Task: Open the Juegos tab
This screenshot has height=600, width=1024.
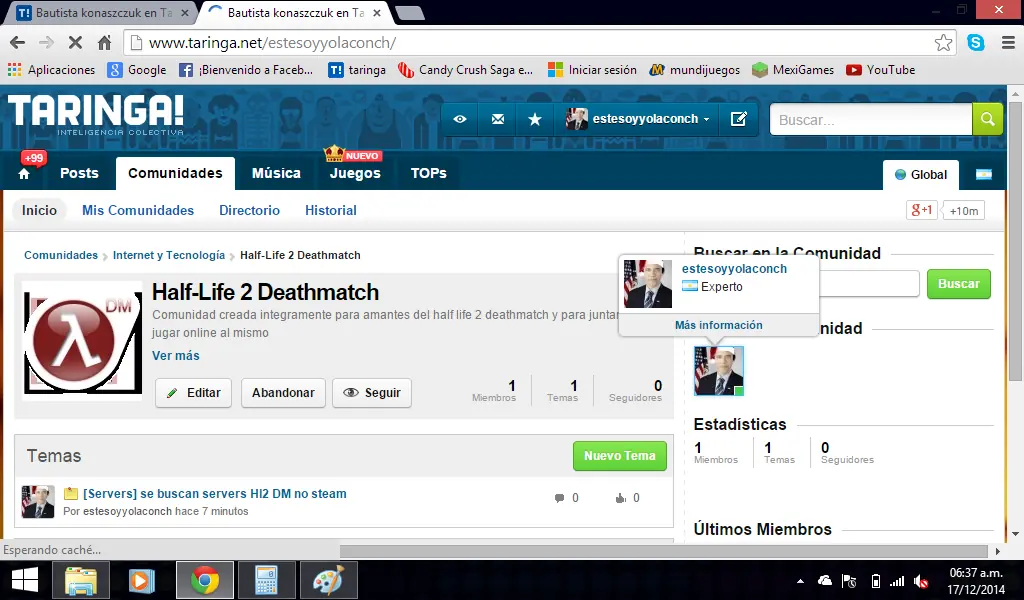Action: coord(355,173)
